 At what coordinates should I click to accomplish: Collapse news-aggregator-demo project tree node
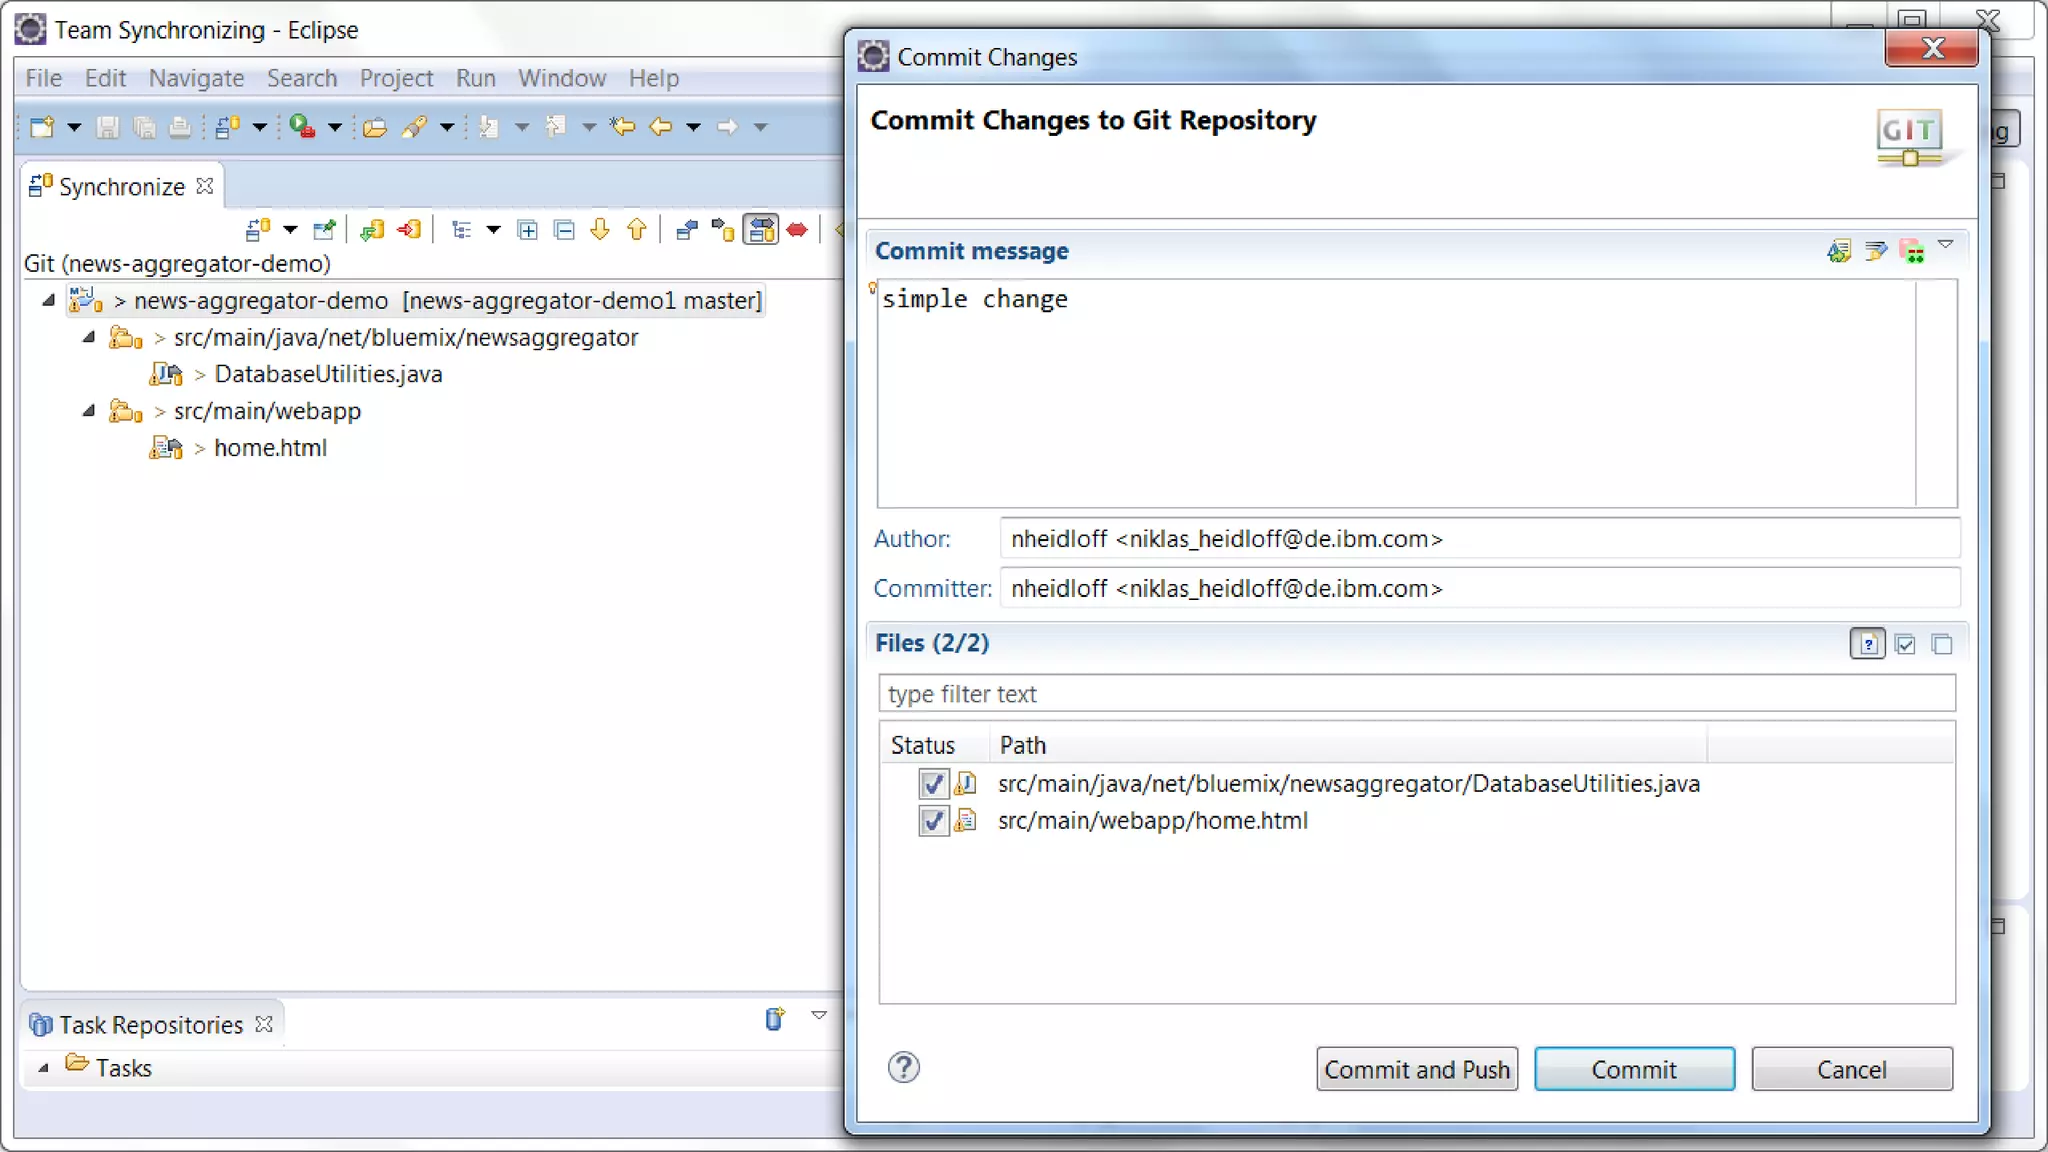[48, 300]
